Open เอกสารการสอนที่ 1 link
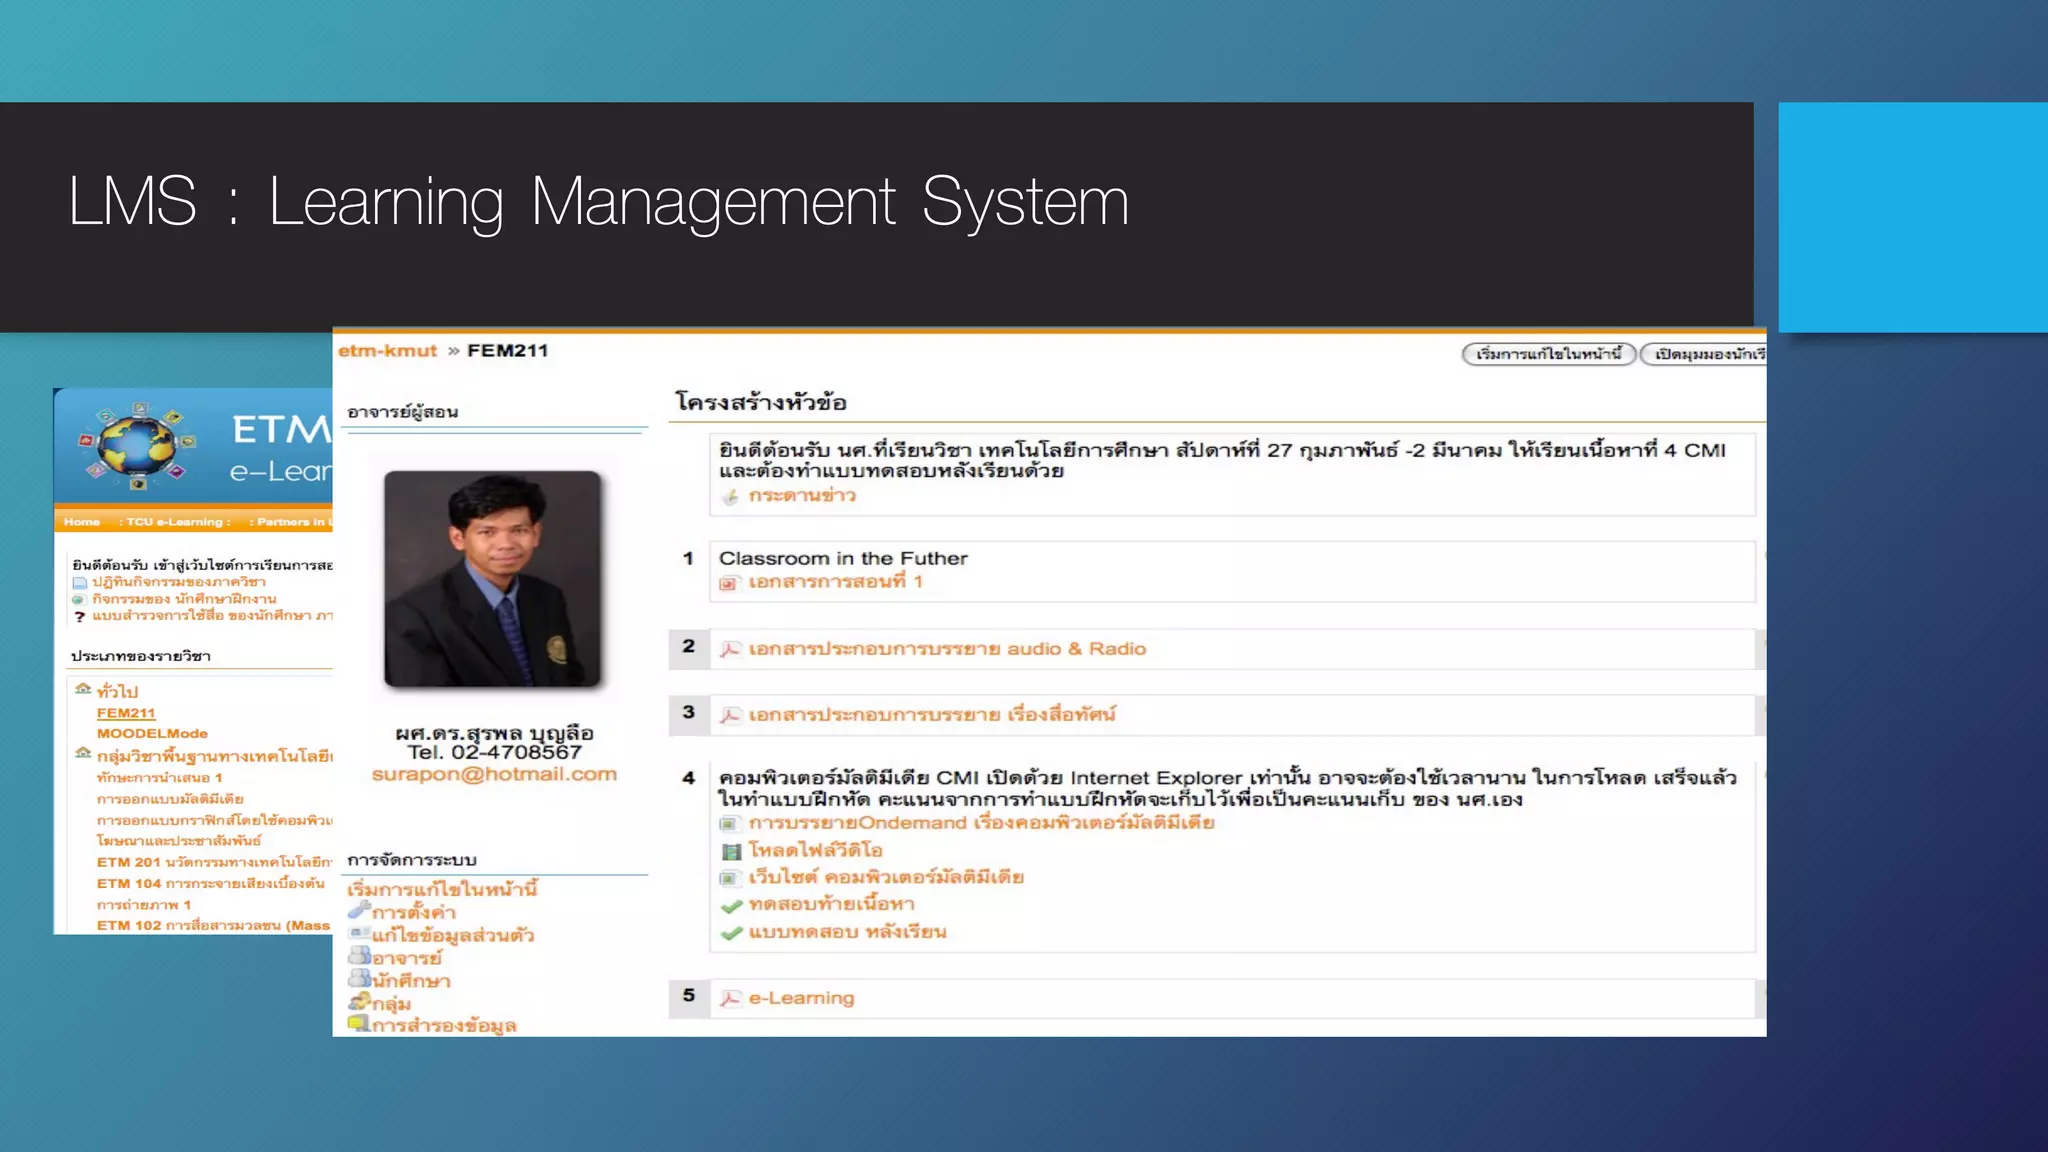Image resolution: width=2048 pixels, height=1152 pixels. click(836, 582)
